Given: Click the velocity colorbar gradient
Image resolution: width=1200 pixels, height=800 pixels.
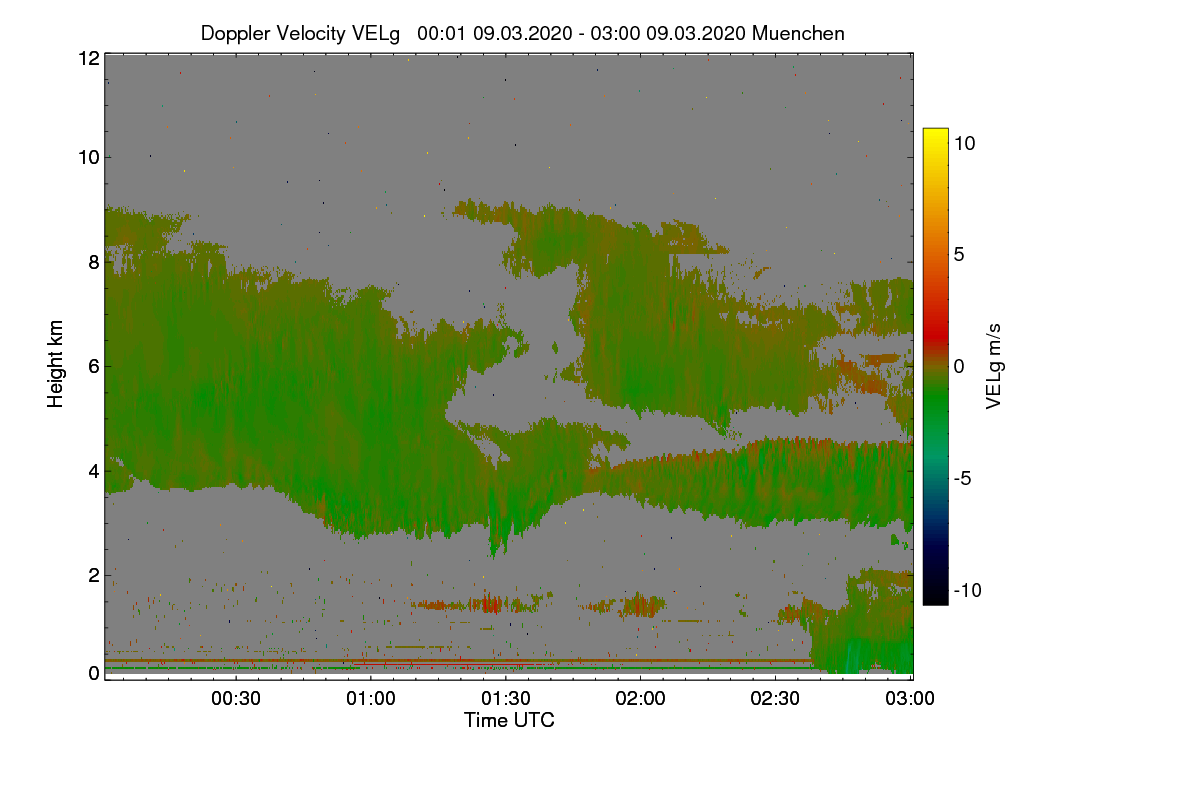Looking at the screenshot, I should pyautogui.click(x=935, y=366).
